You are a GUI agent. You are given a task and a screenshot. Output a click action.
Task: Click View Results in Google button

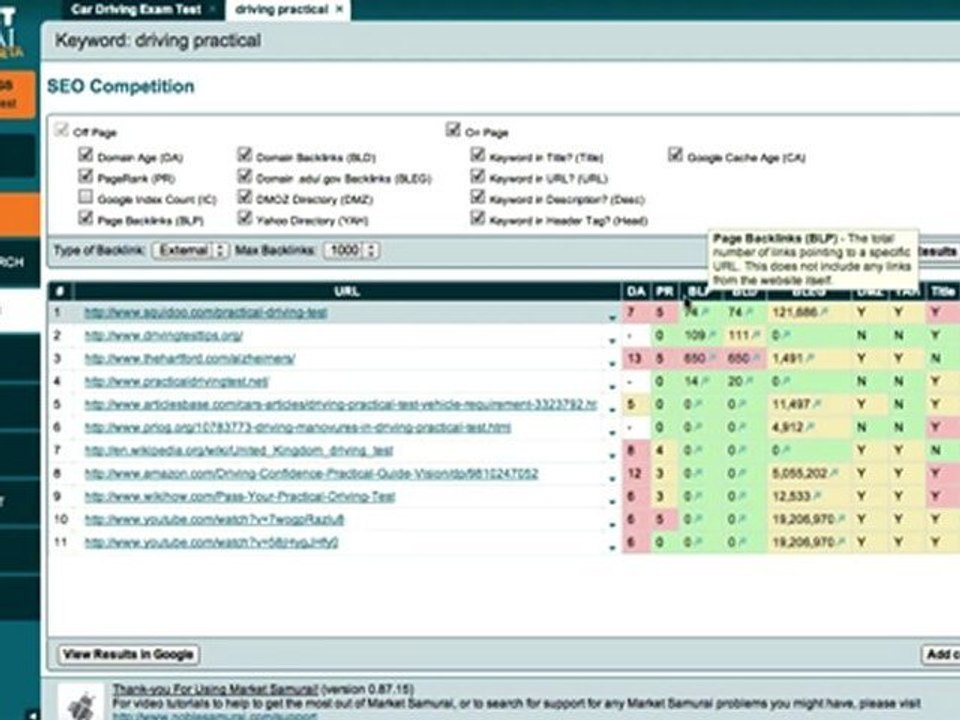pyautogui.click(x=129, y=654)
